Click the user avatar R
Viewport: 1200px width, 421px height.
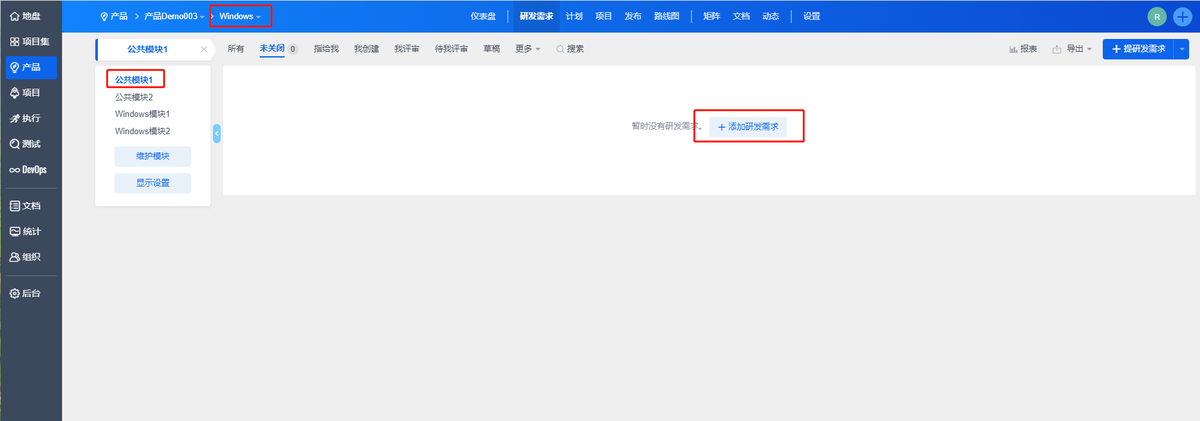(1157, 16)
